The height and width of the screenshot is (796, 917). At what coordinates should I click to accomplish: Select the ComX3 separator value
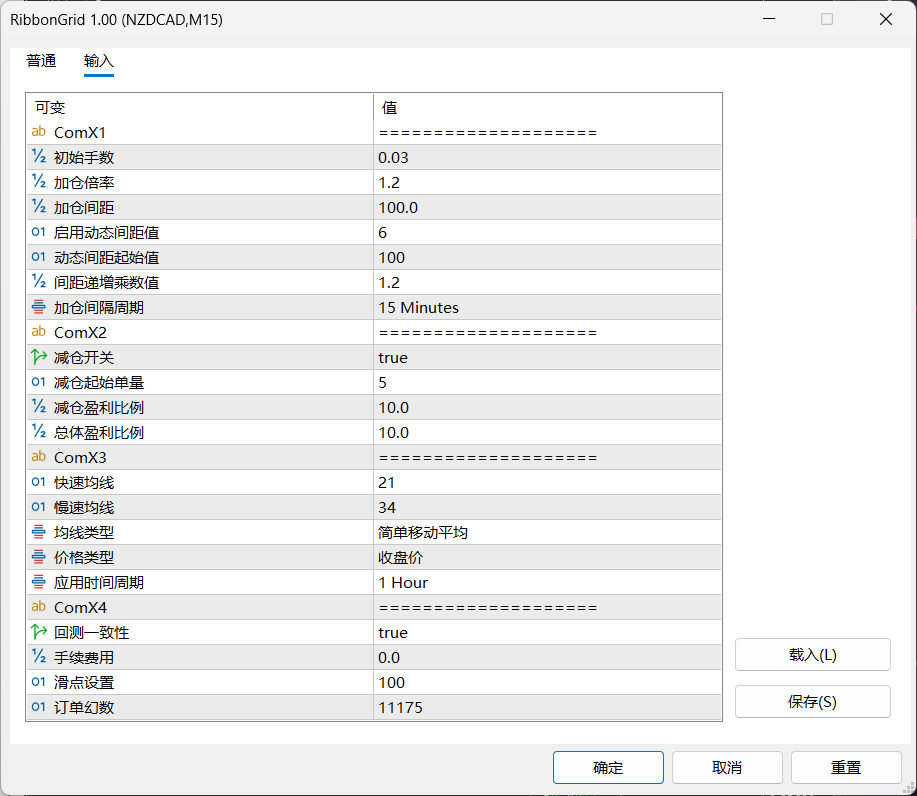click(547, 457)
